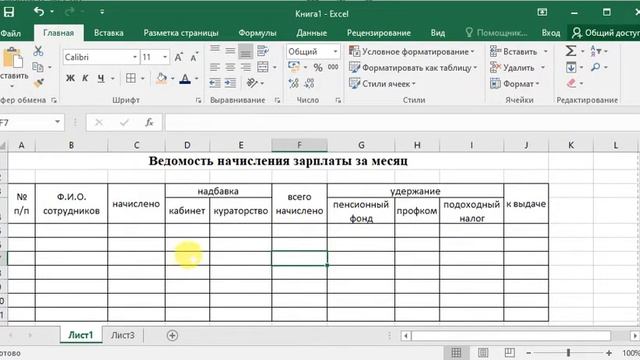Cut selection with the scissors icon

(x=38, y=51)
